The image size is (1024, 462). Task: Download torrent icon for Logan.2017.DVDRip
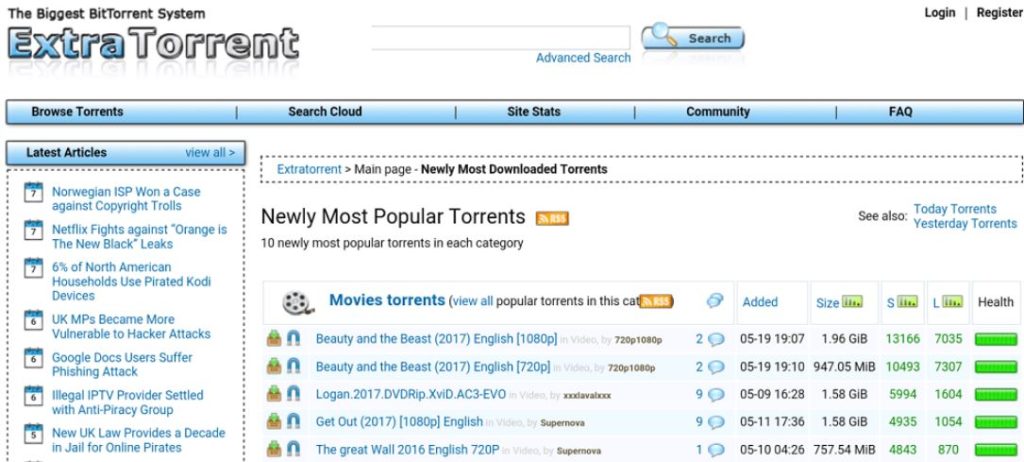(x=274, y=394)
